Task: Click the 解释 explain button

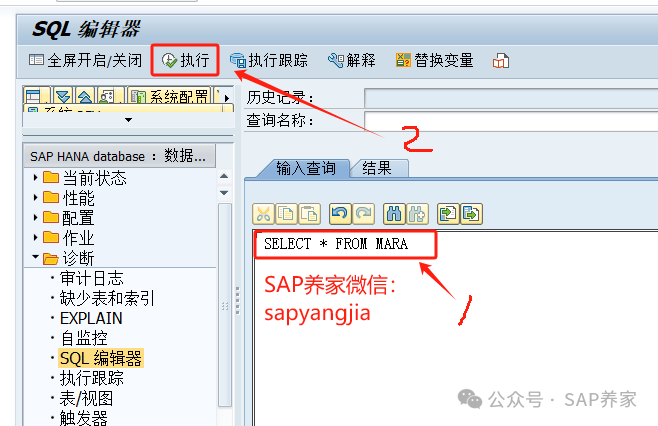Action: [x=352, y=60]
